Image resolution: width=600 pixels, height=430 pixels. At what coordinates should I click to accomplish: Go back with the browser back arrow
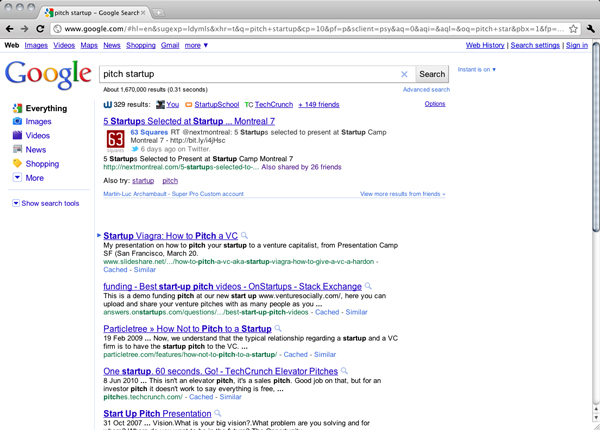(x=10, y=29)
